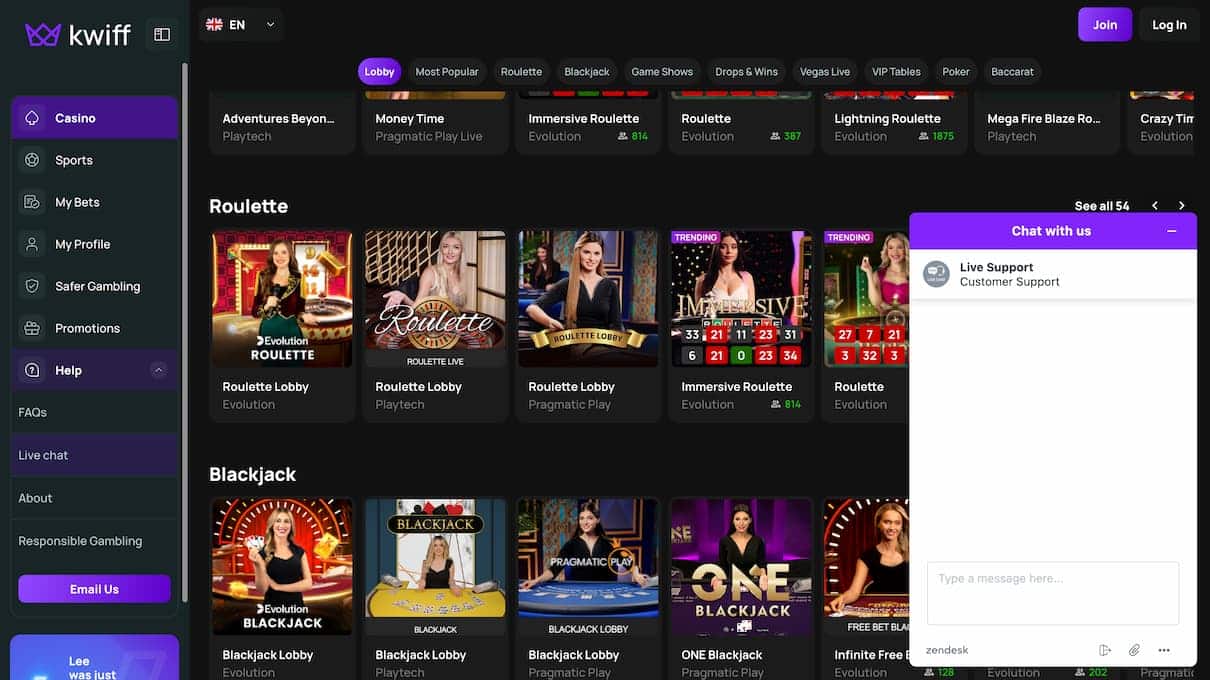Click the attachment paperclip in chat
The image size is (1210, 680).
pos(1134,650)
